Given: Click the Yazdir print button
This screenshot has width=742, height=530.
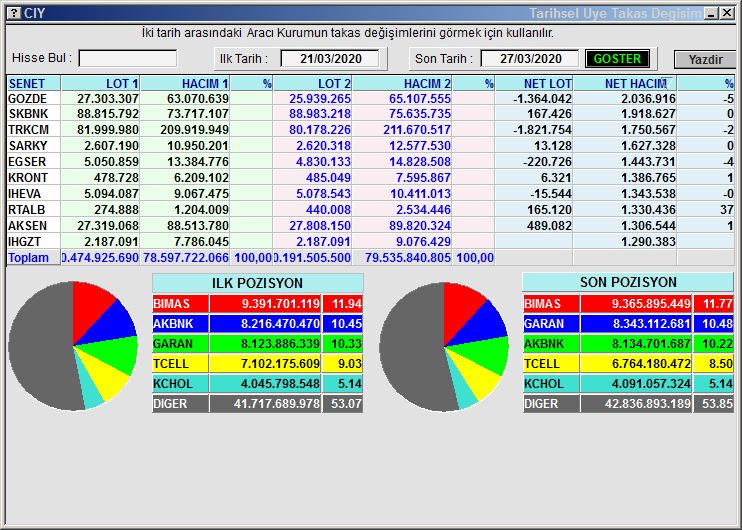Looking at the screenshot, I should click(x=705, y=59).
